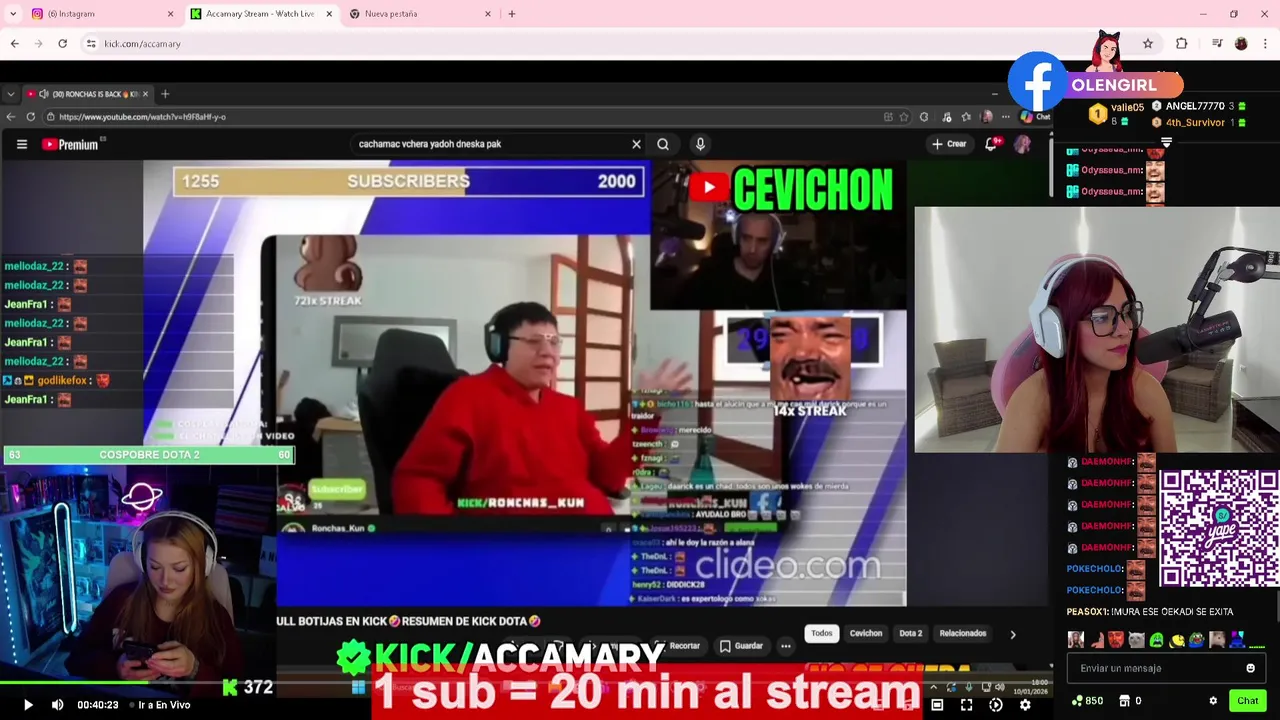Open the chat shop icon
The image size is (1280, 720).
(1124, 701)
